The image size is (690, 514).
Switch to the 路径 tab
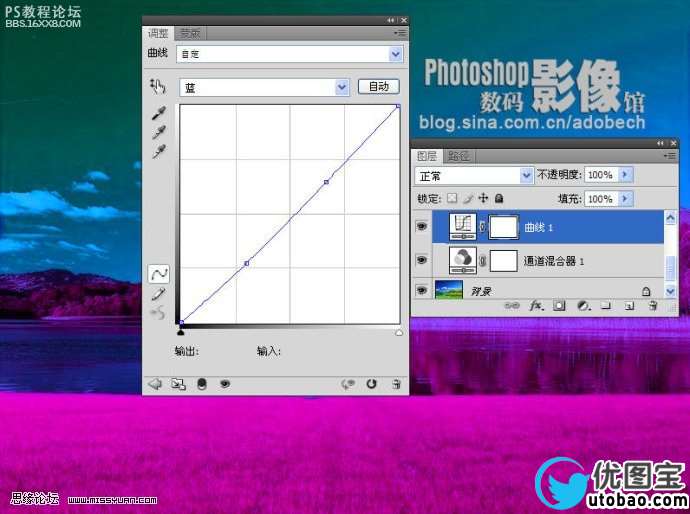[x=459, y=156]
